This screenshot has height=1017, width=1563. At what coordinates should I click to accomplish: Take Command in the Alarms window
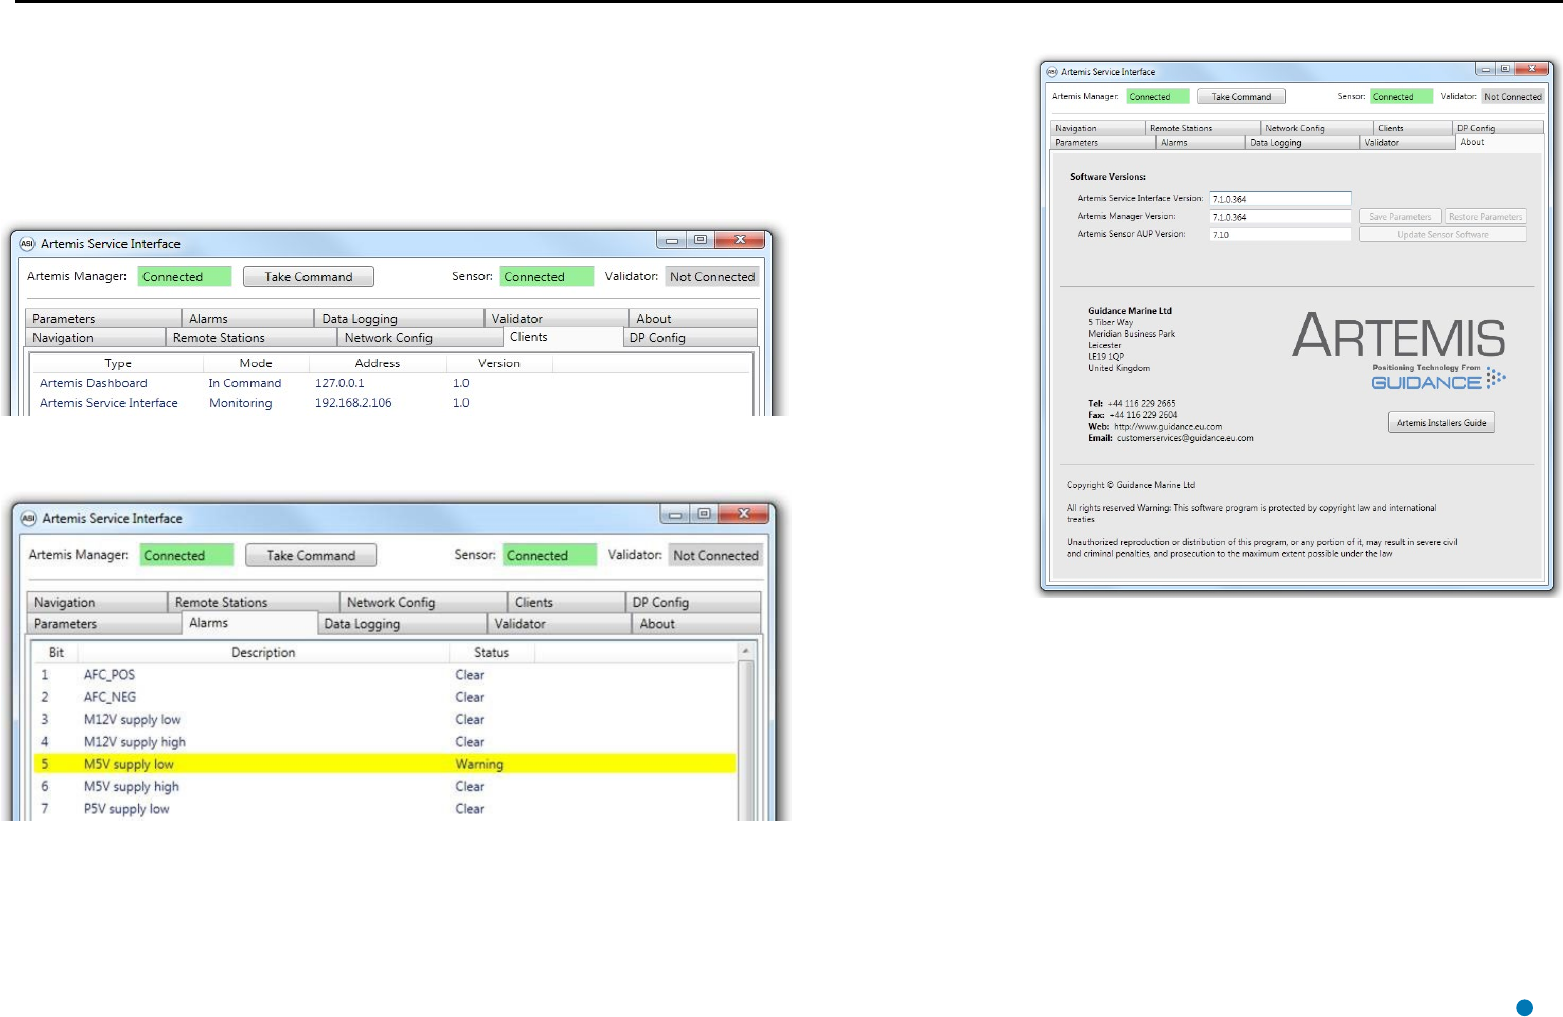(x=311, y=555)
